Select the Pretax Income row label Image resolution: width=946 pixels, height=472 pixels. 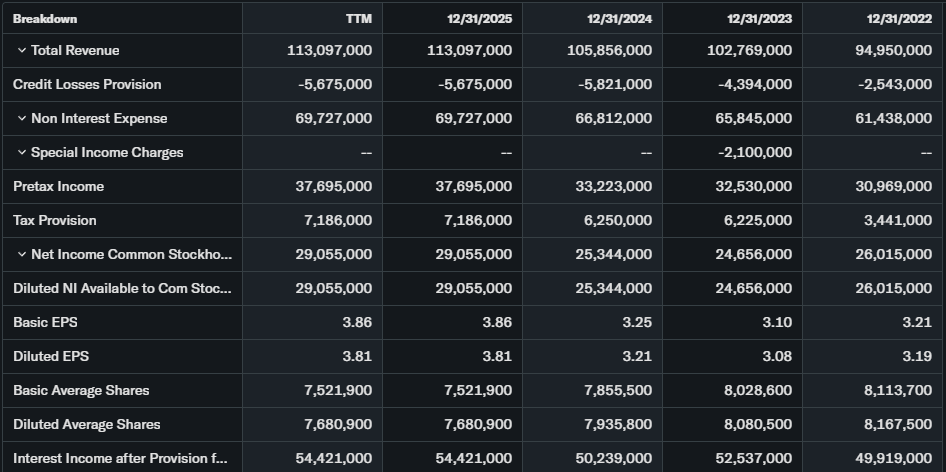tap(58, 187)
